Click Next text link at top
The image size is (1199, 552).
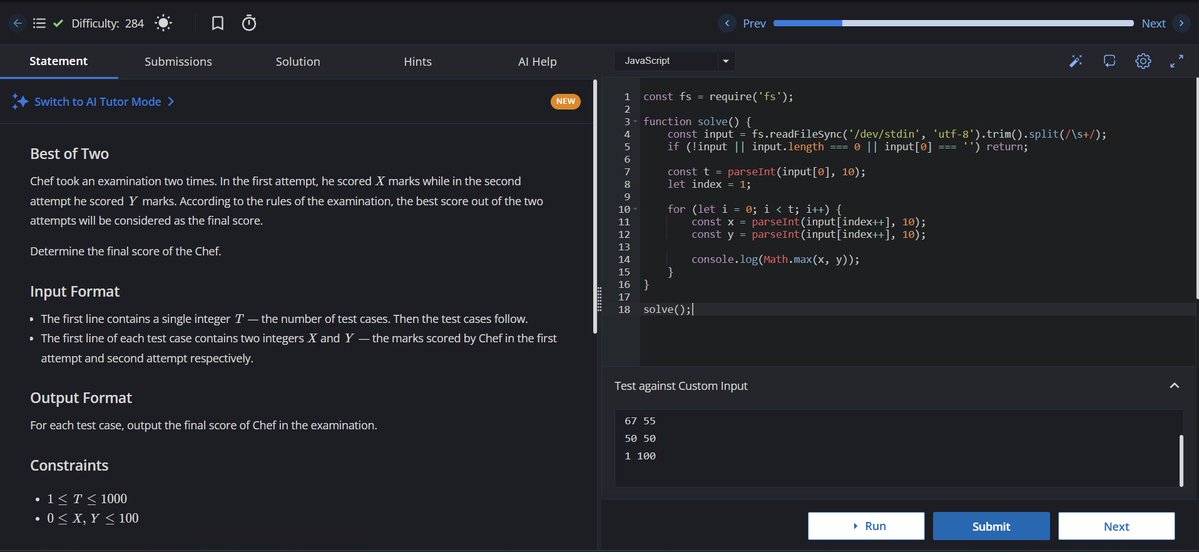1153,24
